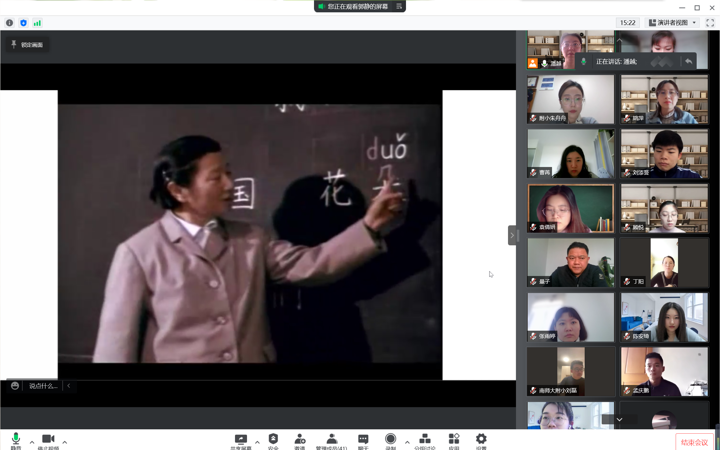The image size is (720, 450).
Task: Check network quality green bars icon
Action: click(37, 22)
